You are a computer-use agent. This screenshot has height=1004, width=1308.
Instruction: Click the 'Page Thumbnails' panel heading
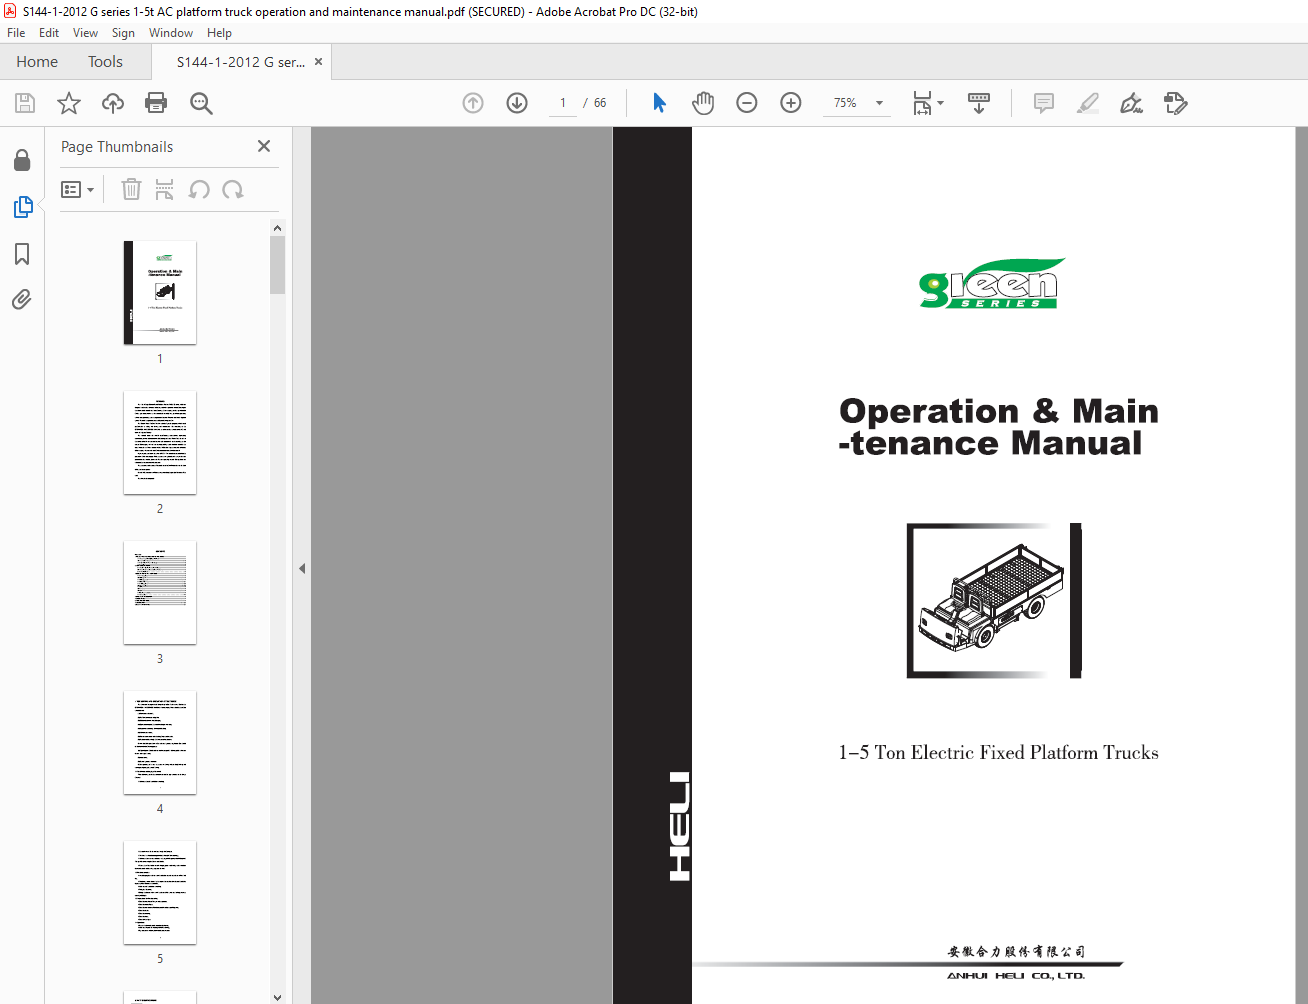(117, 147)
